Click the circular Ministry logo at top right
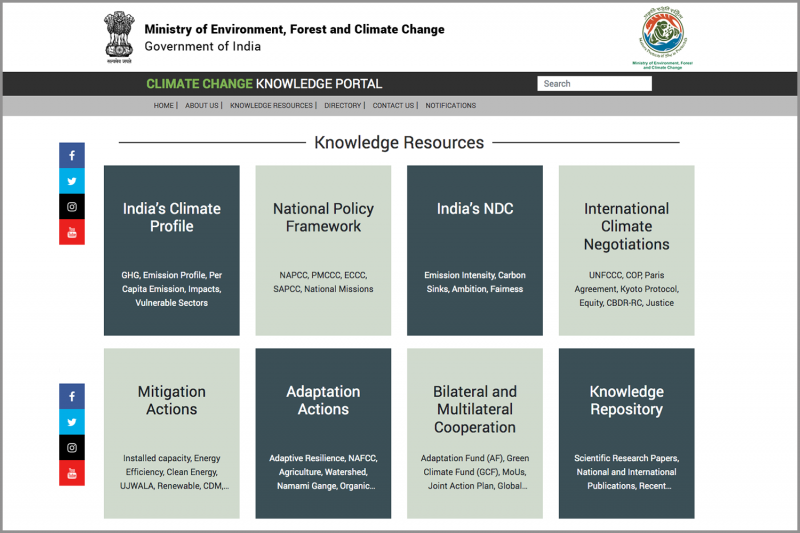 (663, 36)
